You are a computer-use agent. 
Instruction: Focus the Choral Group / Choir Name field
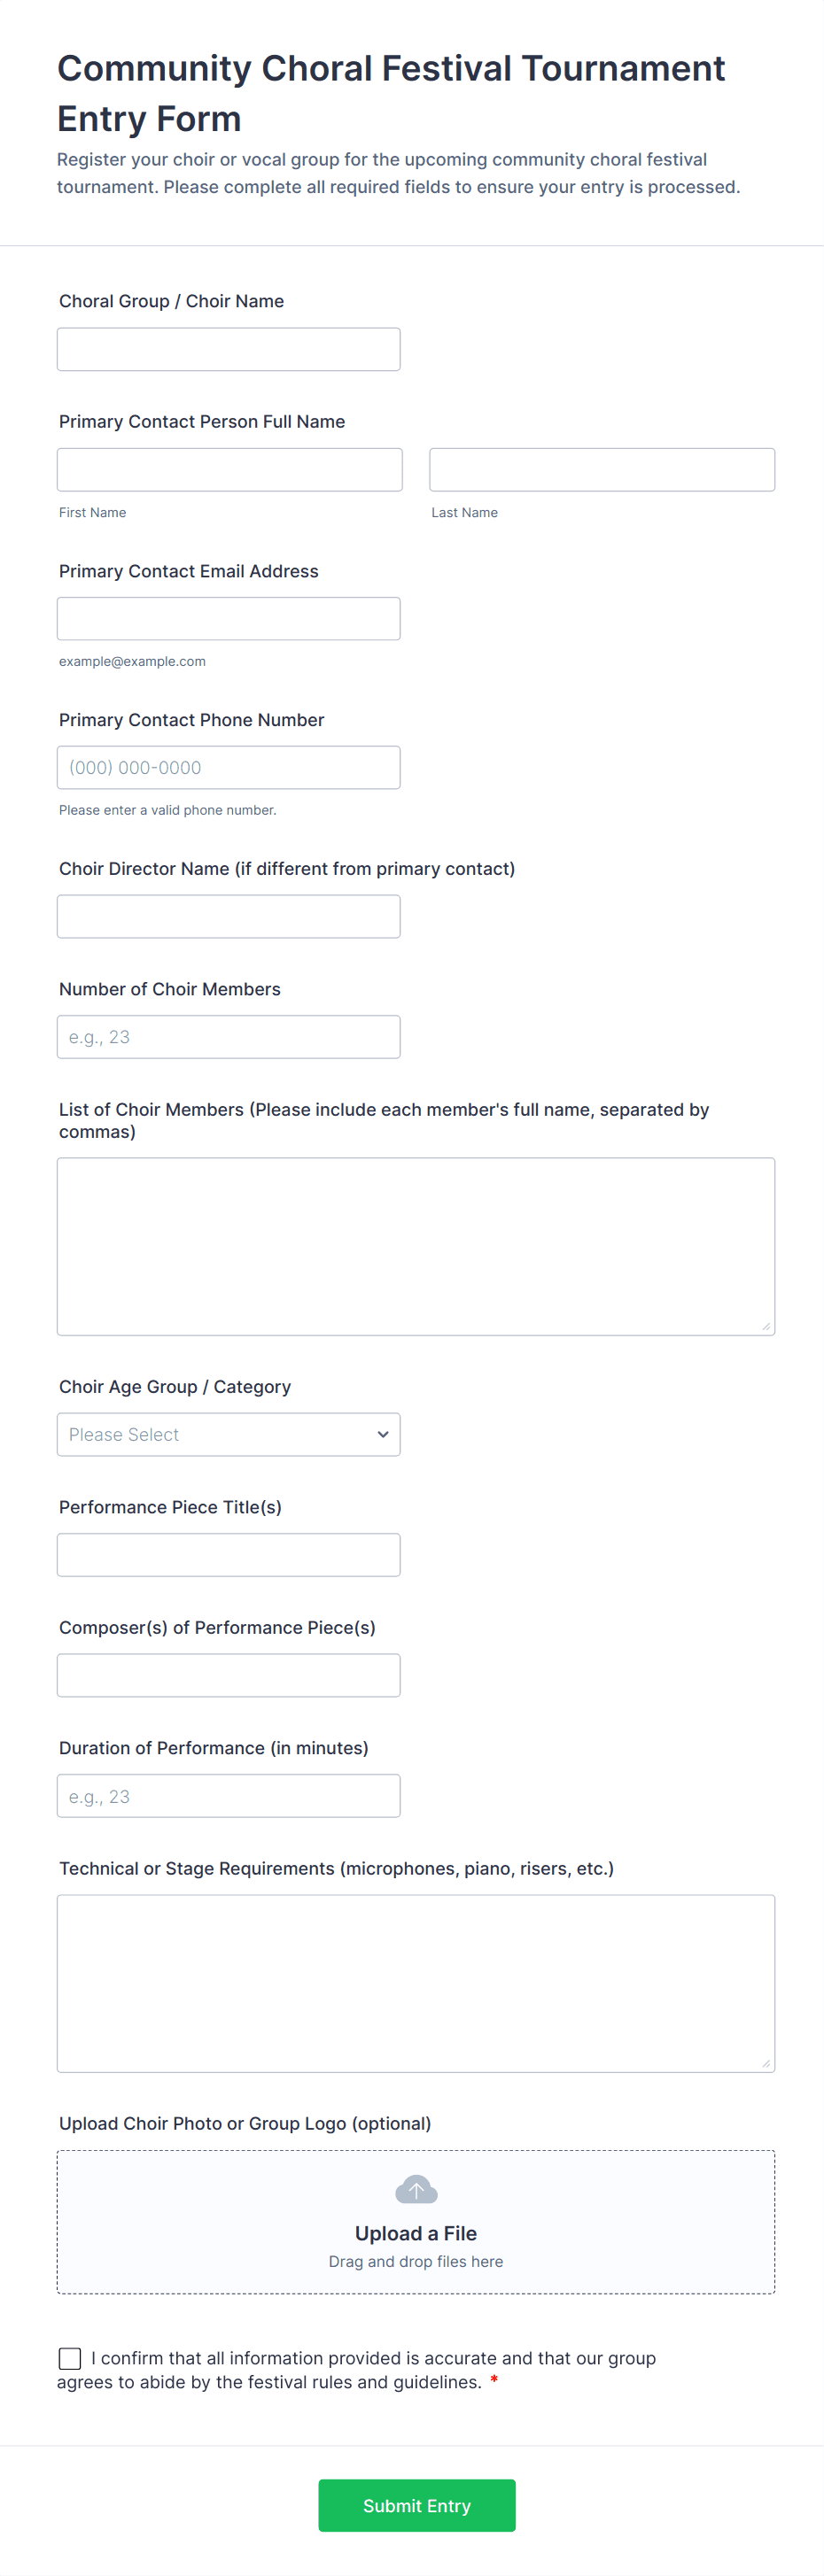point(228,349)
